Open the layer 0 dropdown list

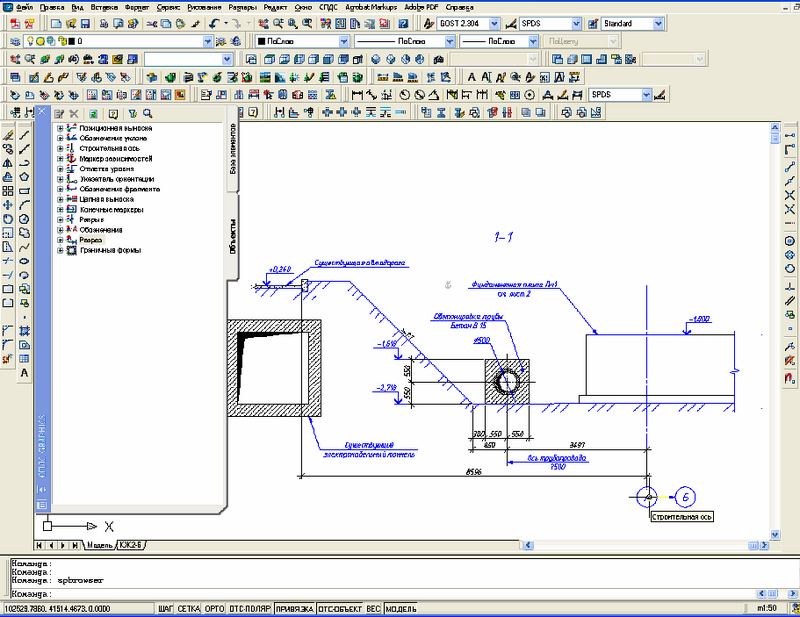click(x=207, y=41)
